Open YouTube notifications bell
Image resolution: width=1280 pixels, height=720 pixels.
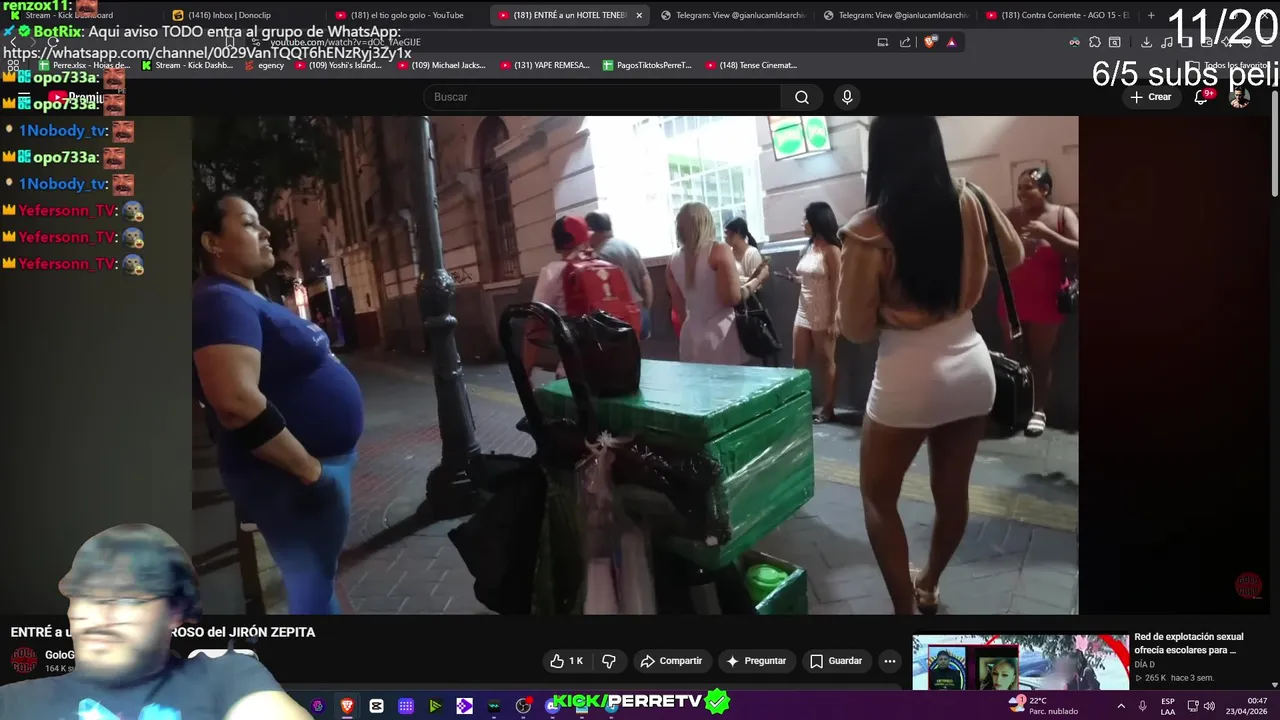coord(1202,97)
